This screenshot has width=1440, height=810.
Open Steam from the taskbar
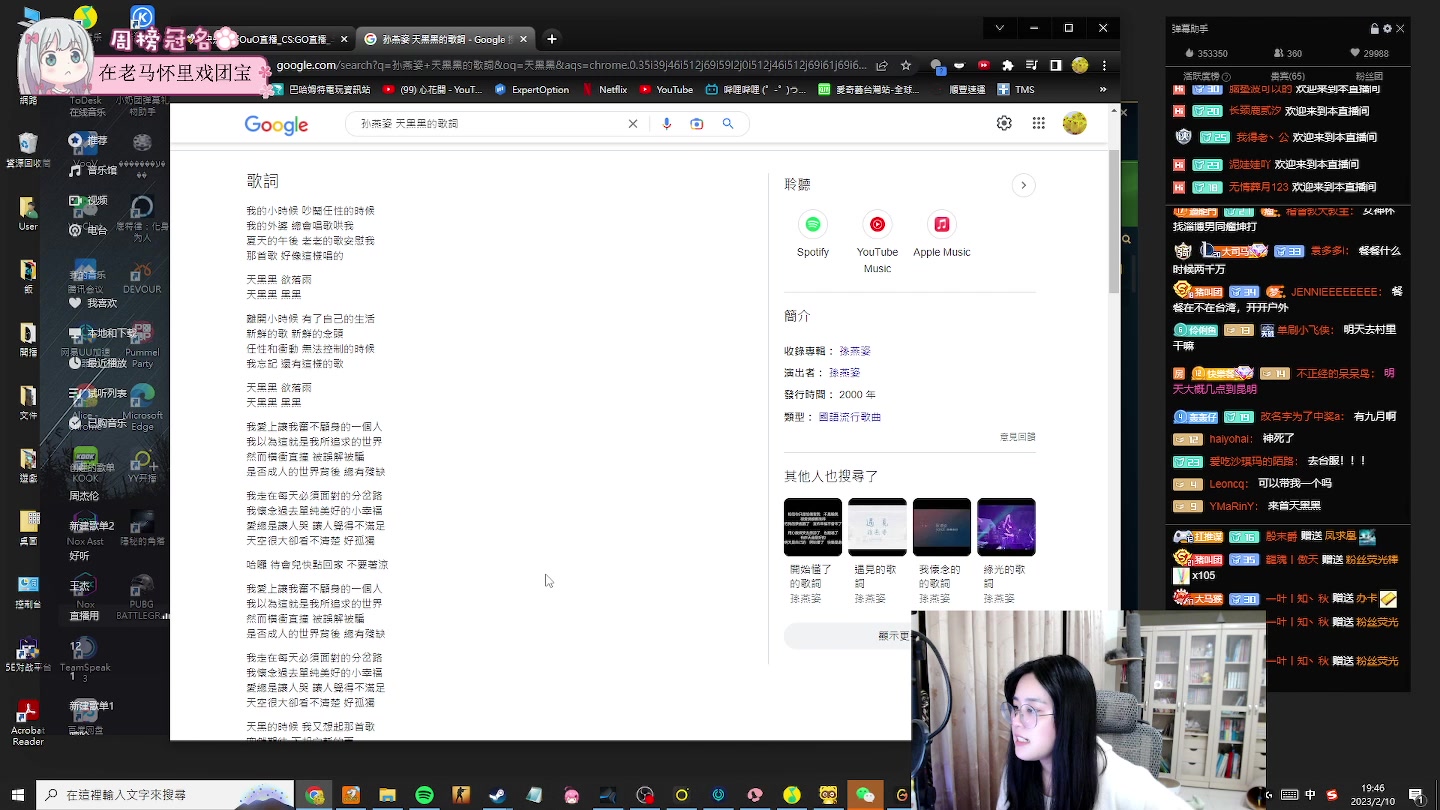point(497,795)
